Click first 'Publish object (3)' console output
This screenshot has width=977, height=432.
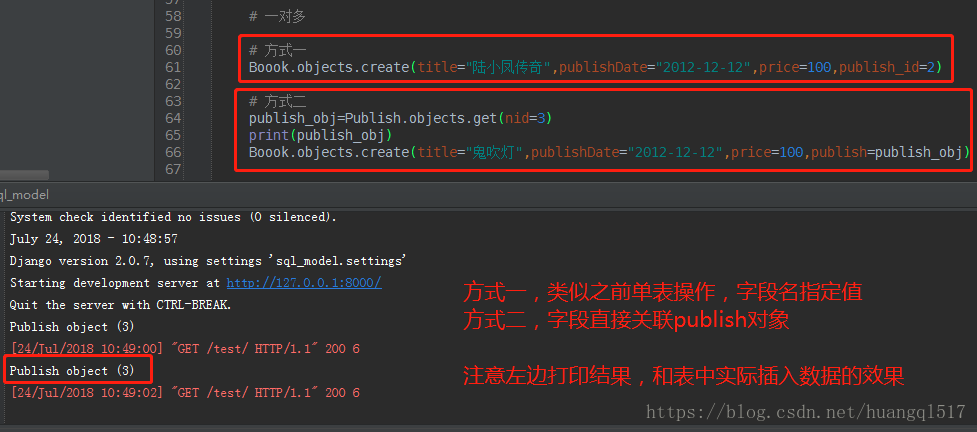(x=72, y=327)
